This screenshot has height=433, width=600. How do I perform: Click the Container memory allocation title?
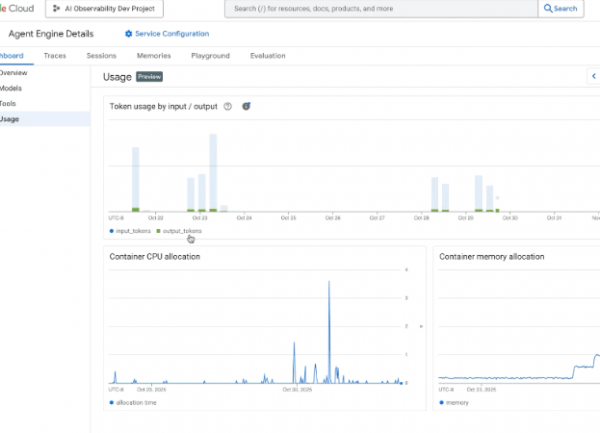click(492, 257)
